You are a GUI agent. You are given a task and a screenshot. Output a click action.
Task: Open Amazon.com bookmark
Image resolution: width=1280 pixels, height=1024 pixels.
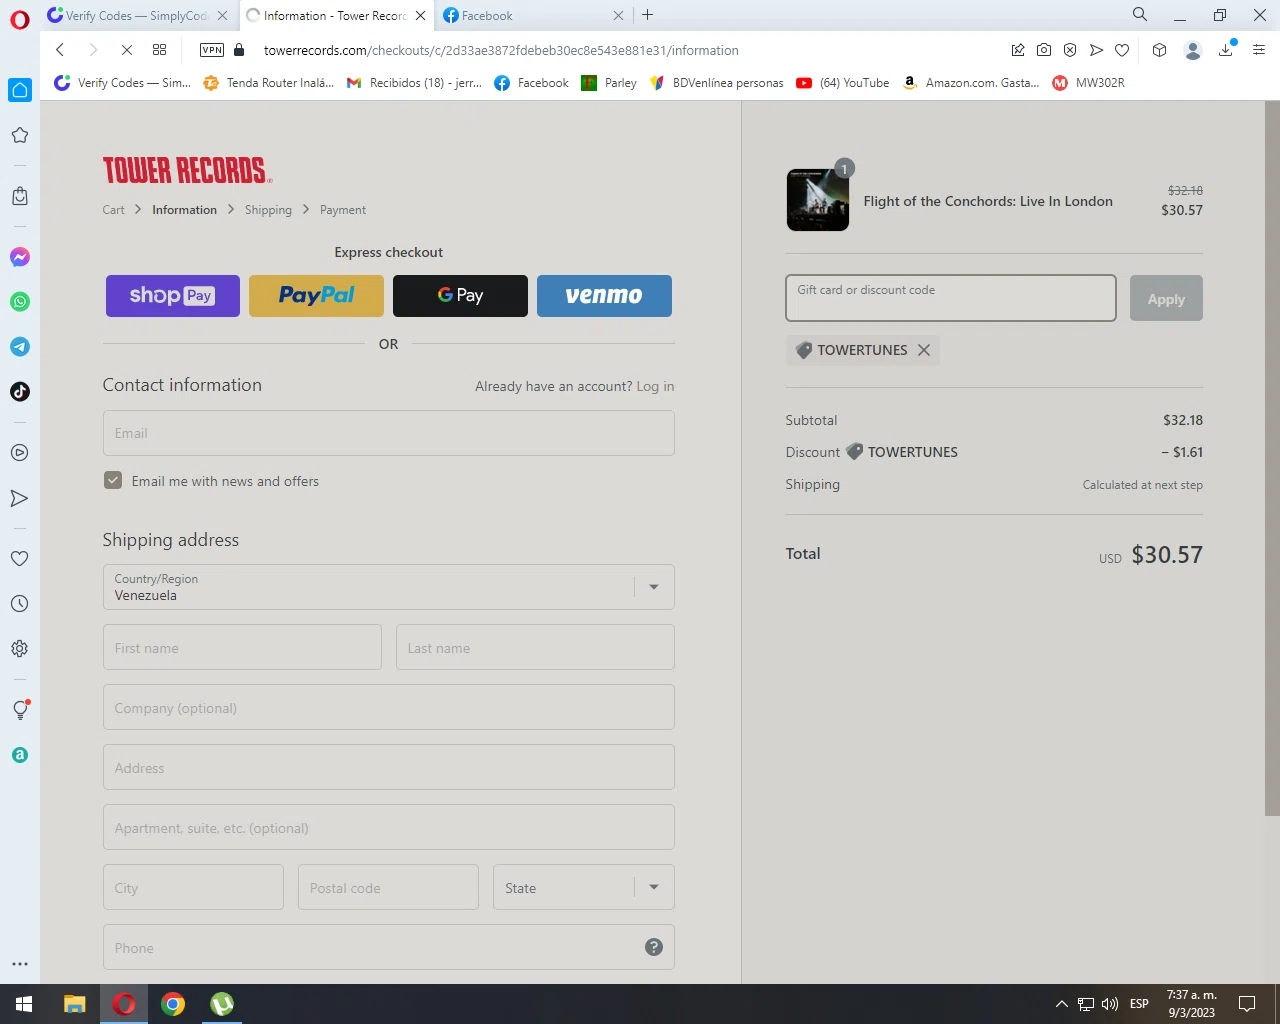[971, 83]
